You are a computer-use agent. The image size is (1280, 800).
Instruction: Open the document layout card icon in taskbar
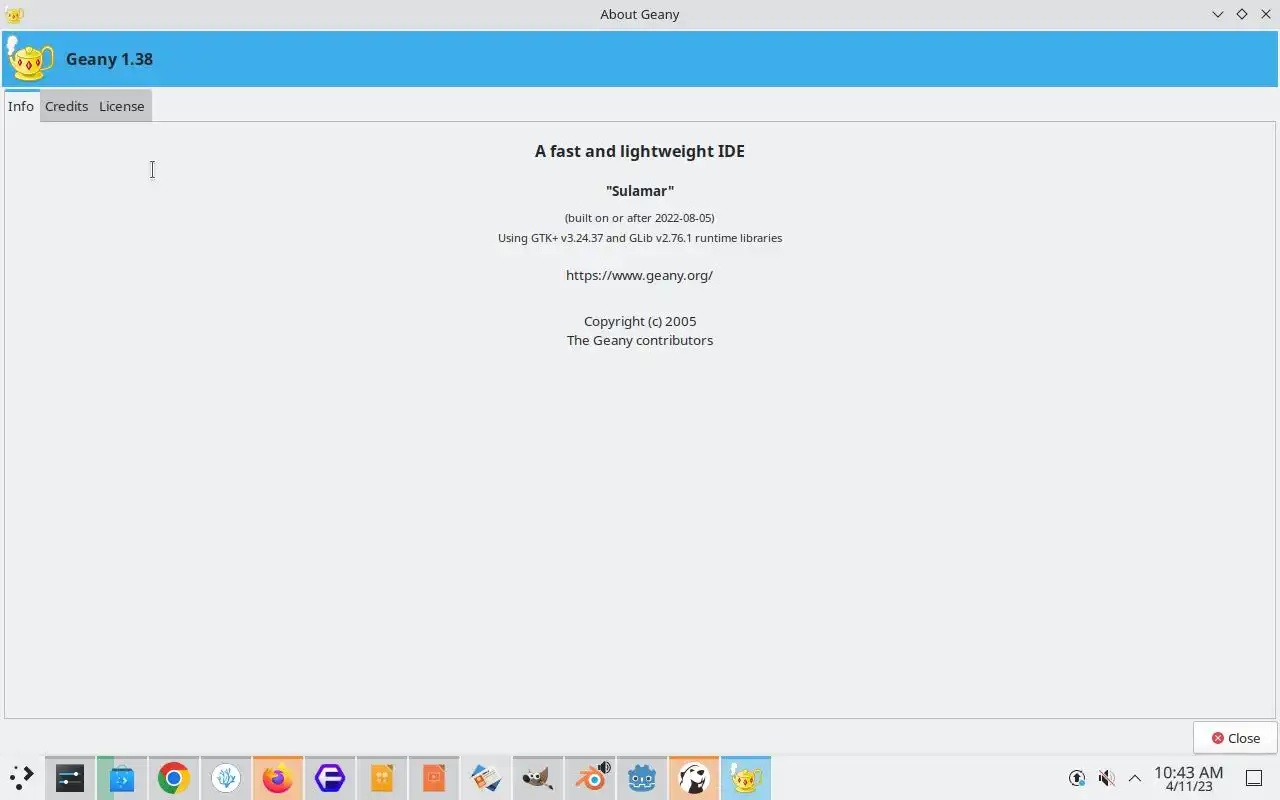tap(486, 778)
